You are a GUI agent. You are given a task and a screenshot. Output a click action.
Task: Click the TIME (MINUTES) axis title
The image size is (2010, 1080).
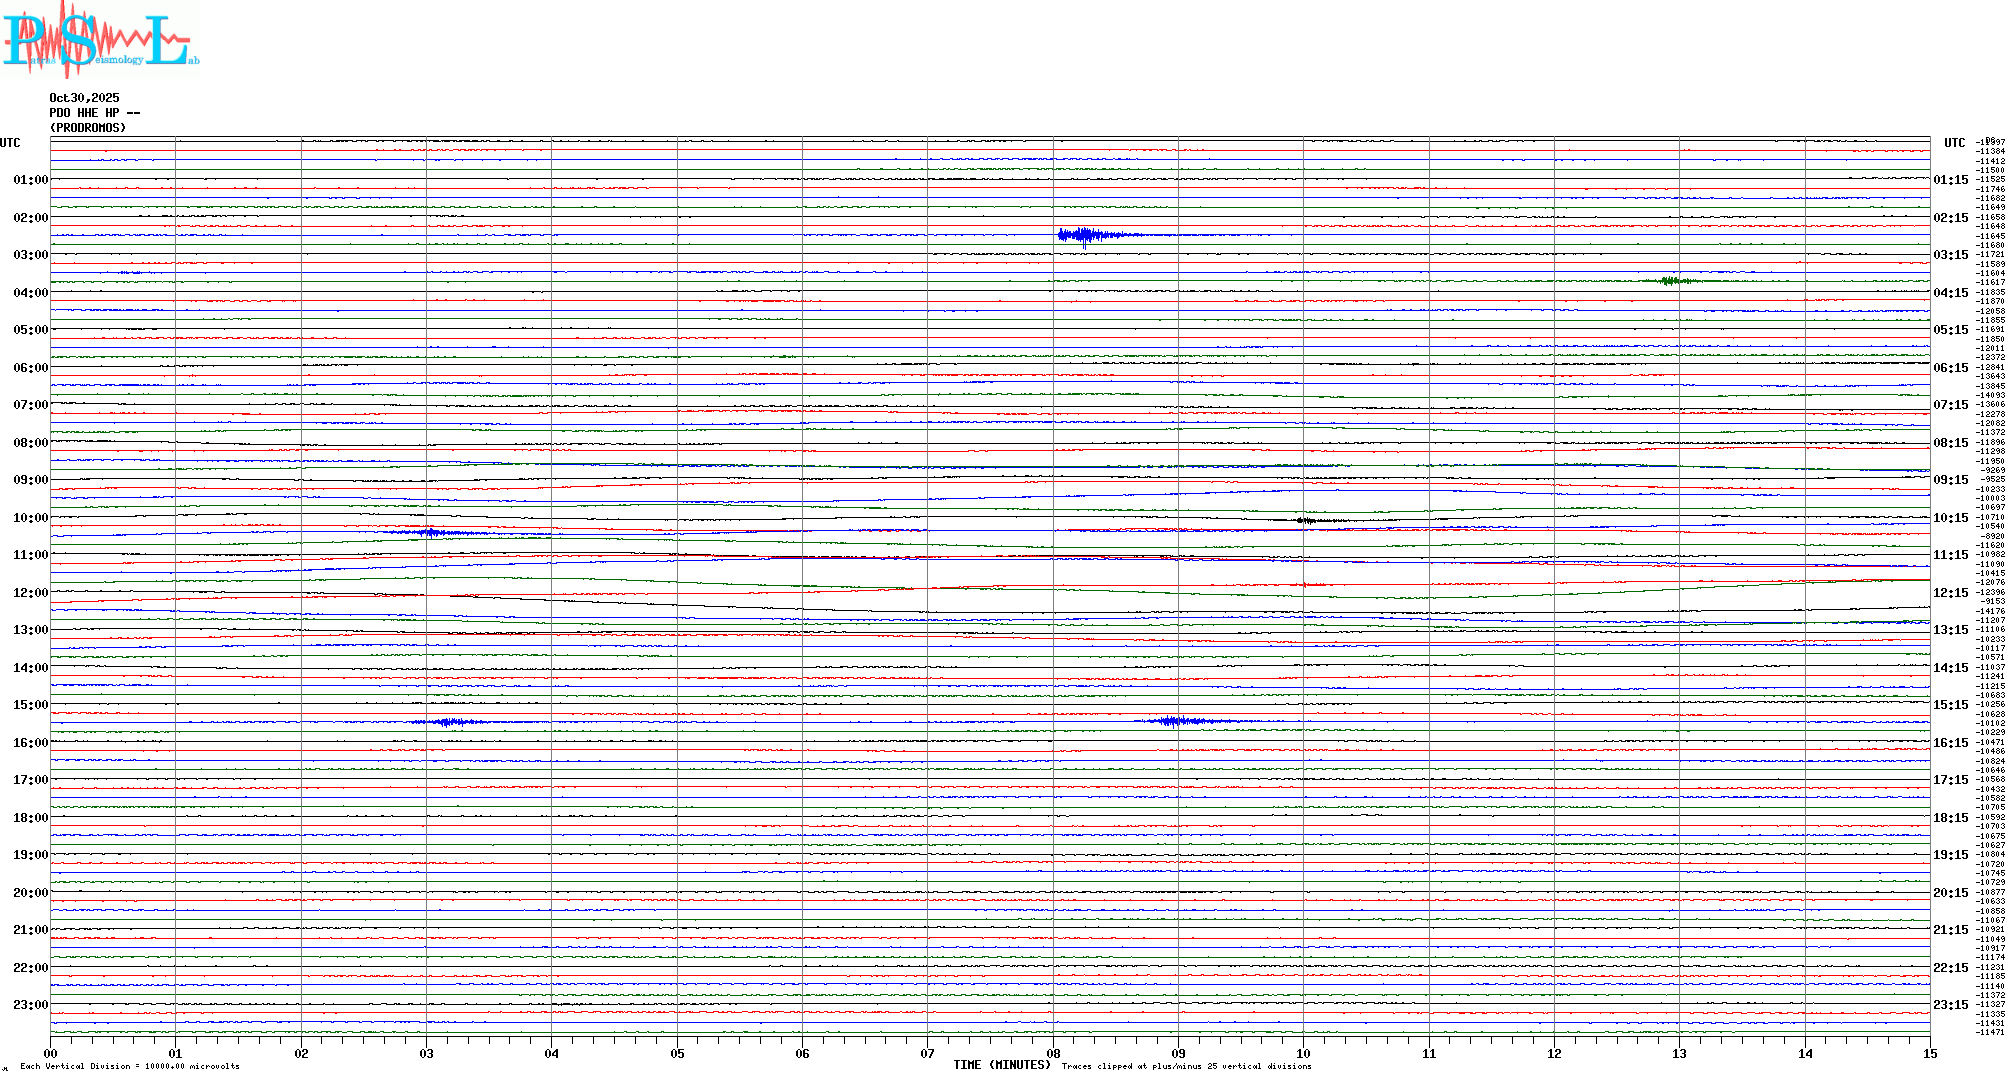tap(1001, 1065)
